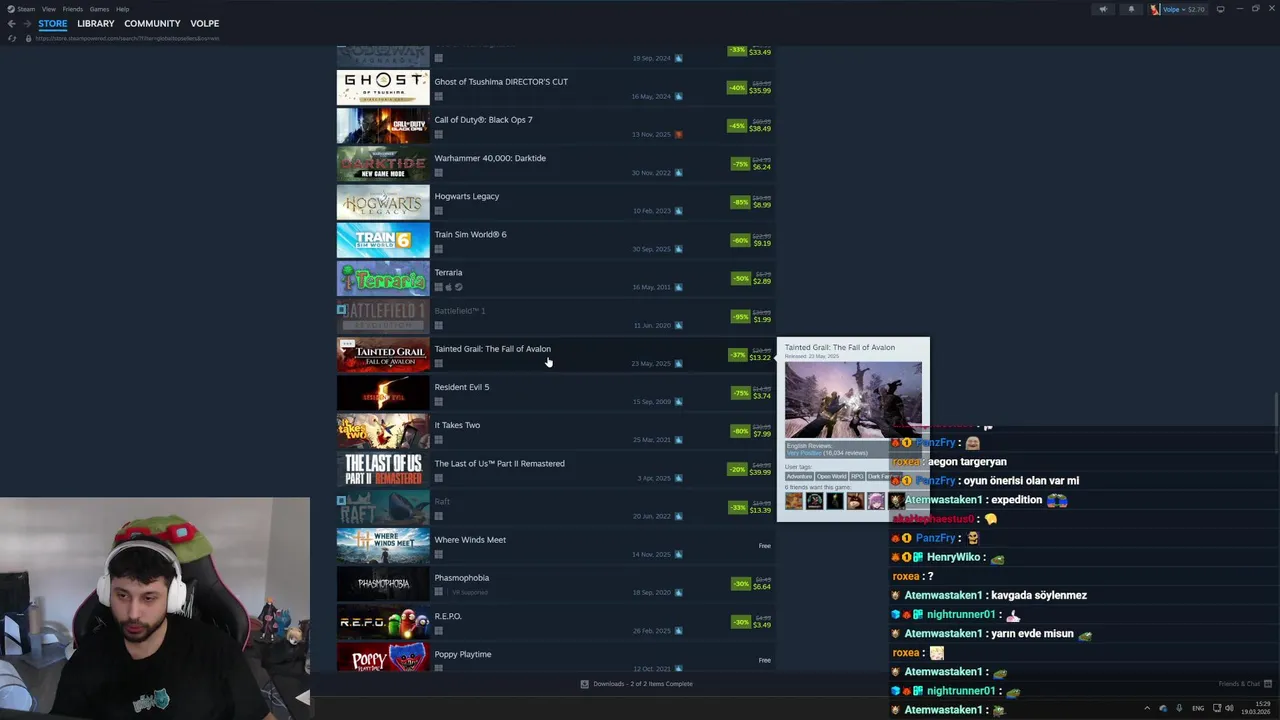The image size is (1280, 720).
Task: Show hidden tray icons chevron in taskbar
Action: (x=1146, y=708)
